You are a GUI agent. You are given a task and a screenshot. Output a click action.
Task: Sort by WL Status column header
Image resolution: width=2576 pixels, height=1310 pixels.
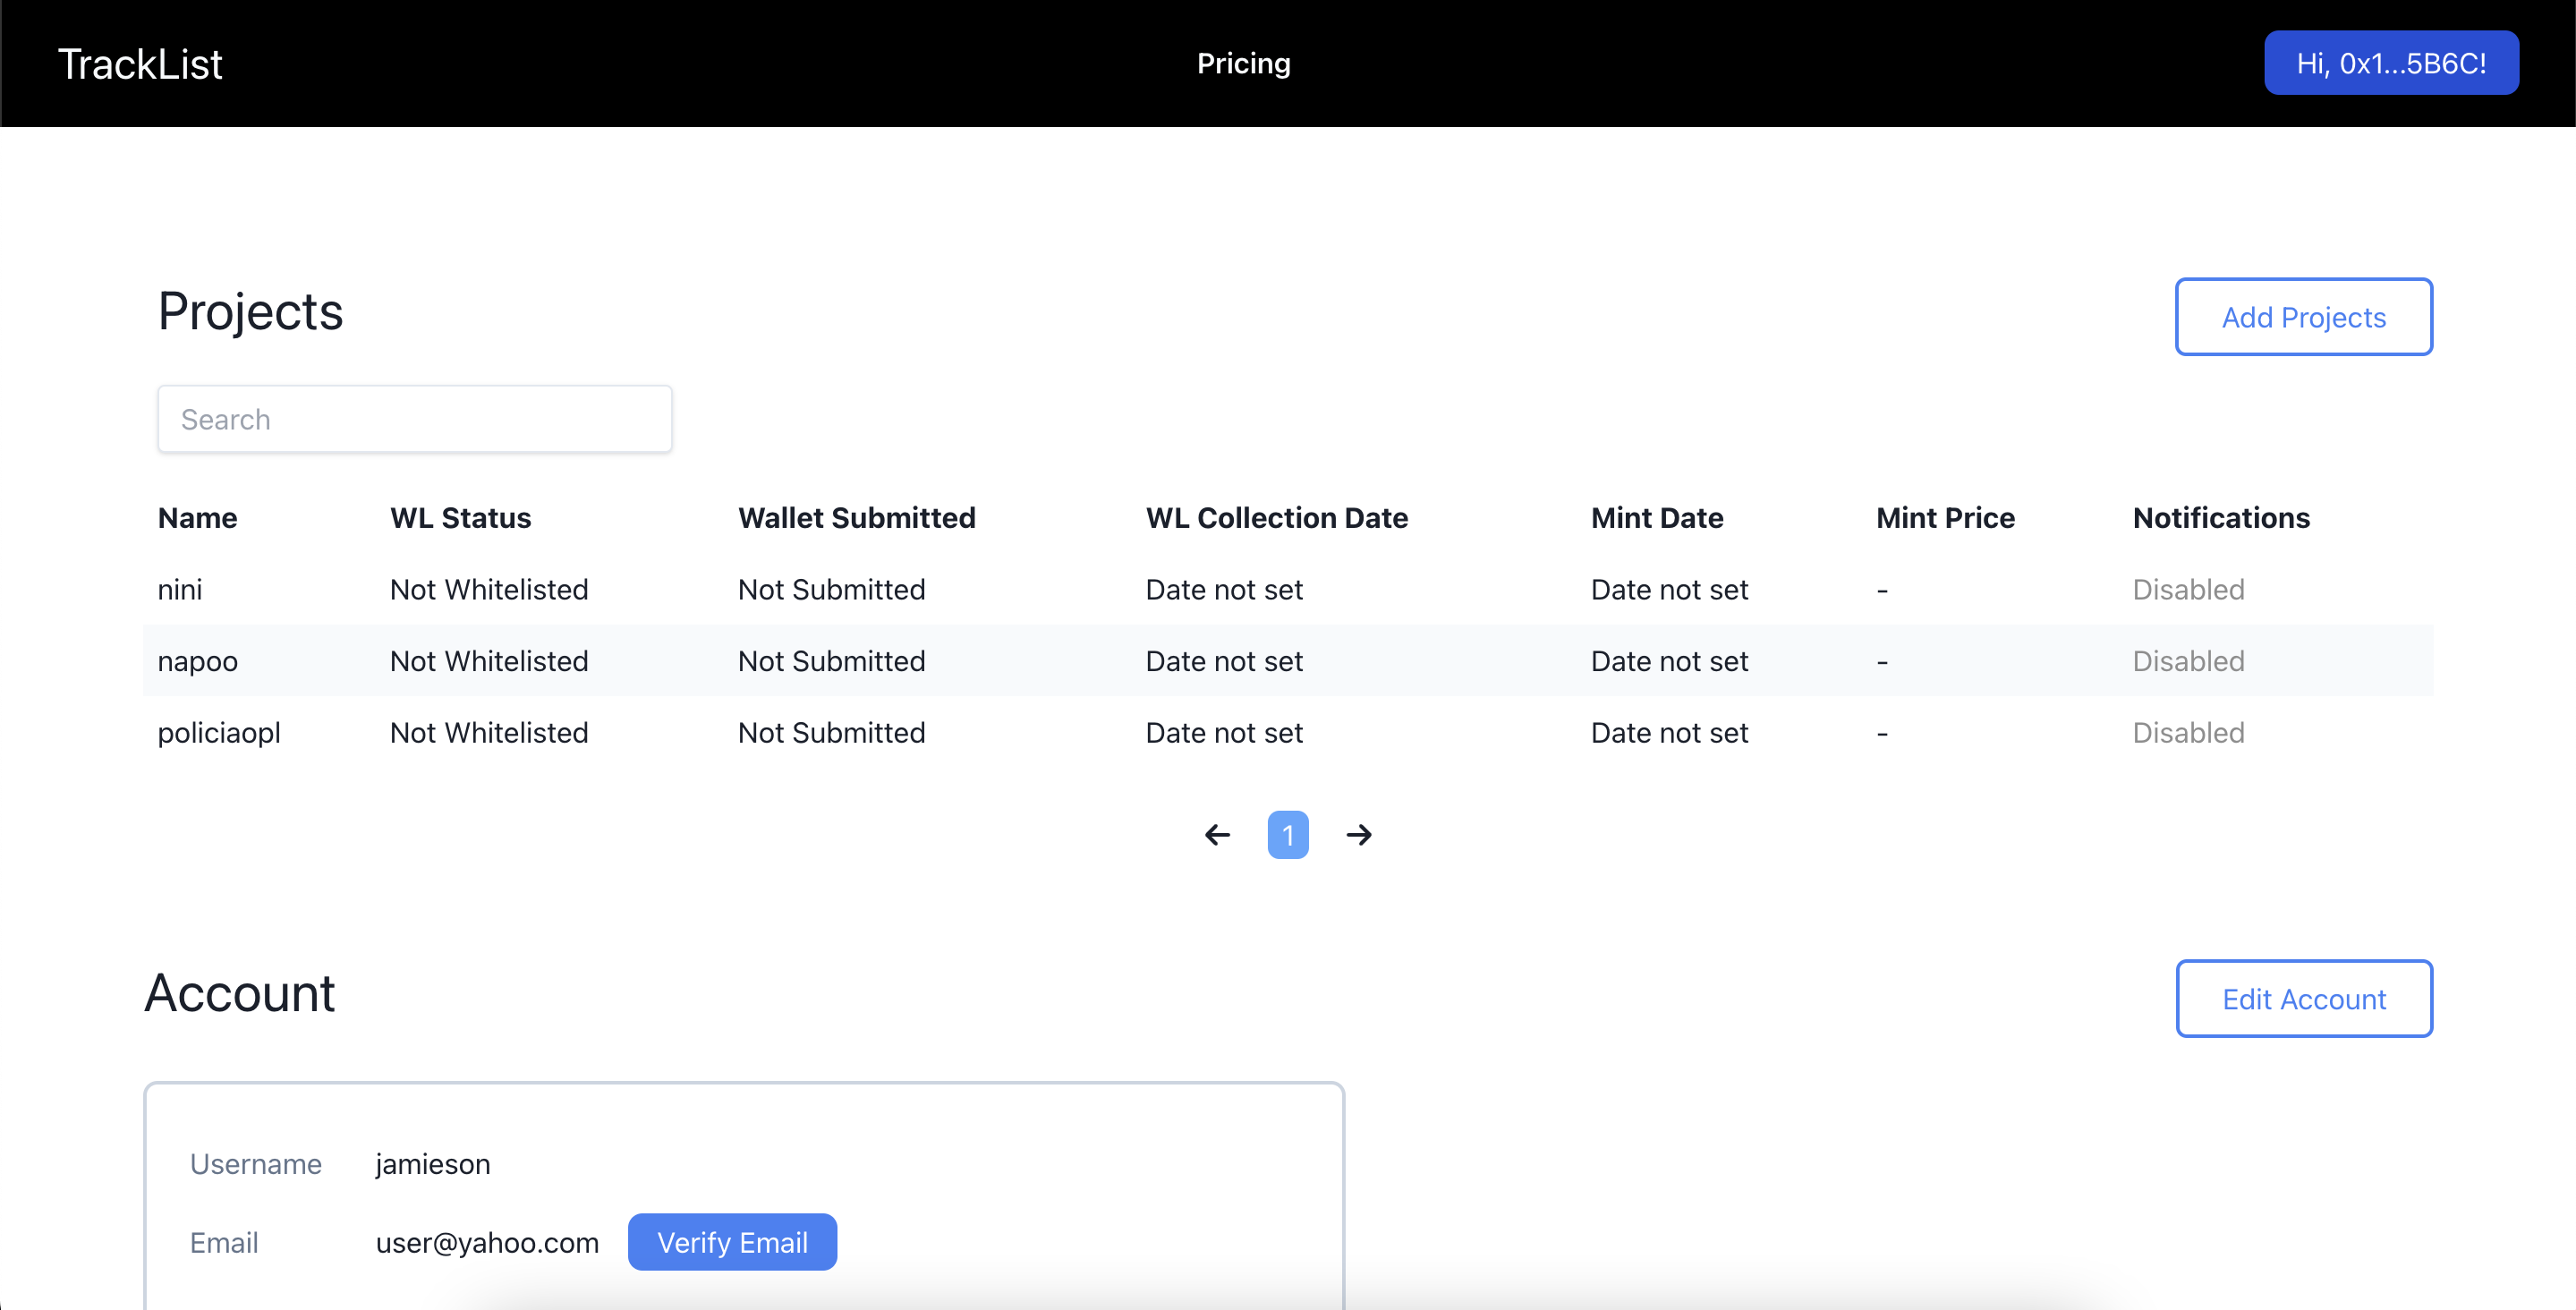tap(460, 517)
